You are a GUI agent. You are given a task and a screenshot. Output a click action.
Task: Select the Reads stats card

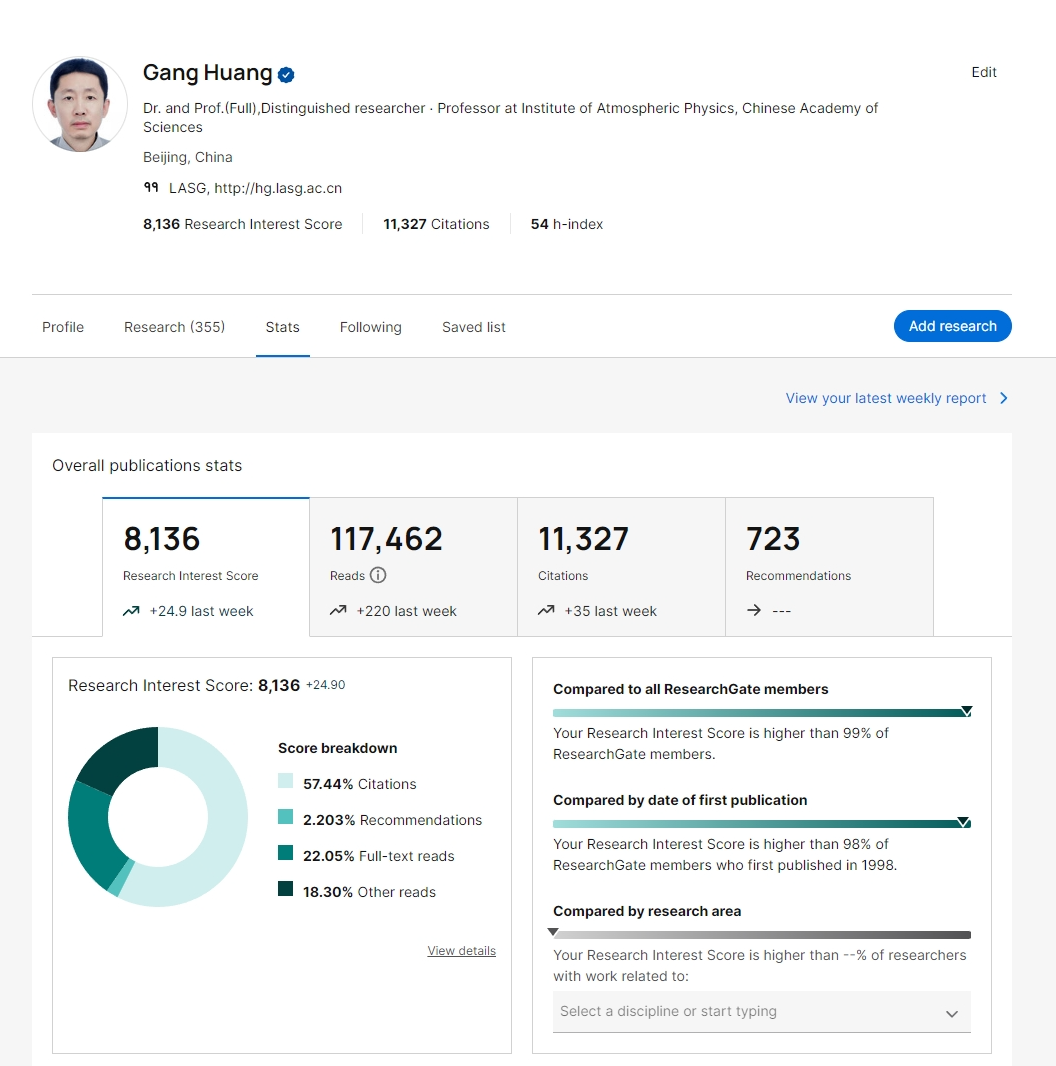[x=413, y=567]
